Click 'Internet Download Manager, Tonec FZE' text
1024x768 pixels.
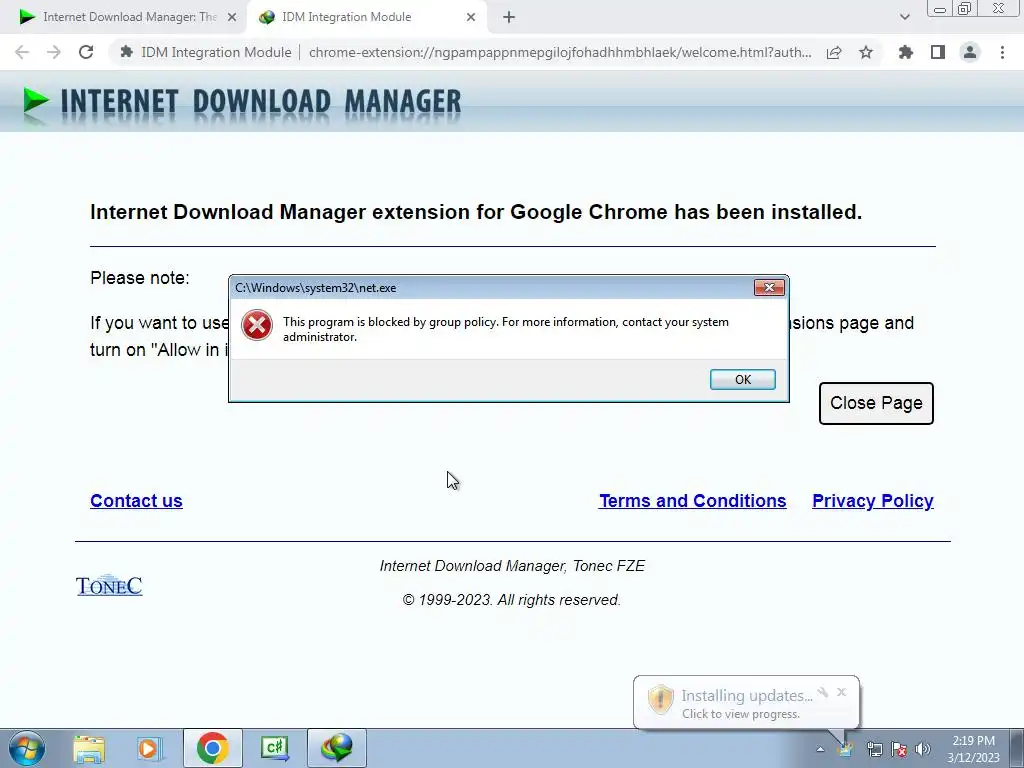click(x=512, y=566)
